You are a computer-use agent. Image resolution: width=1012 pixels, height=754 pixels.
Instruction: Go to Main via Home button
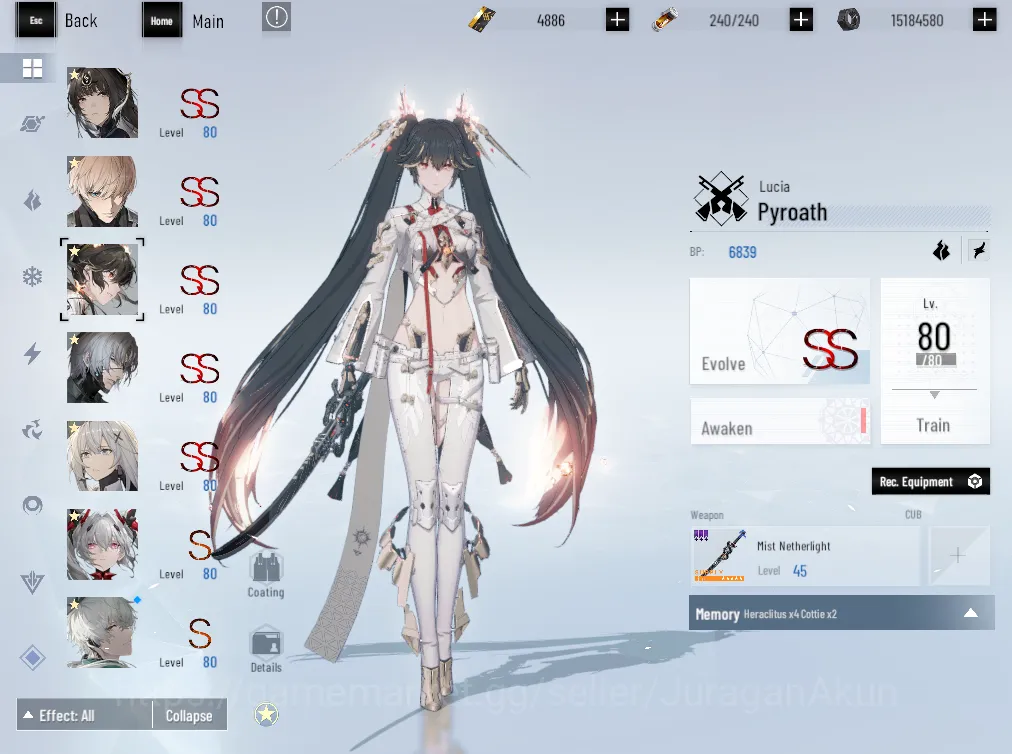pyautogui.click(x=184, y=21)
